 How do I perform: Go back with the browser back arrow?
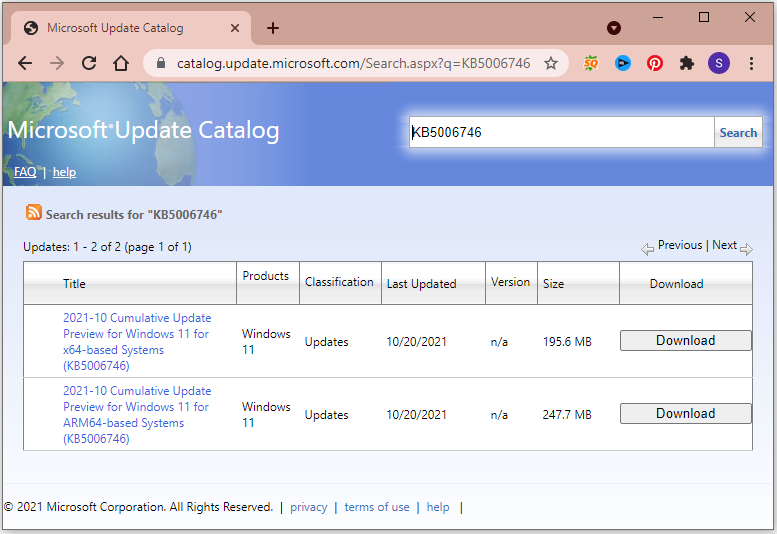(x=25, y=63)
